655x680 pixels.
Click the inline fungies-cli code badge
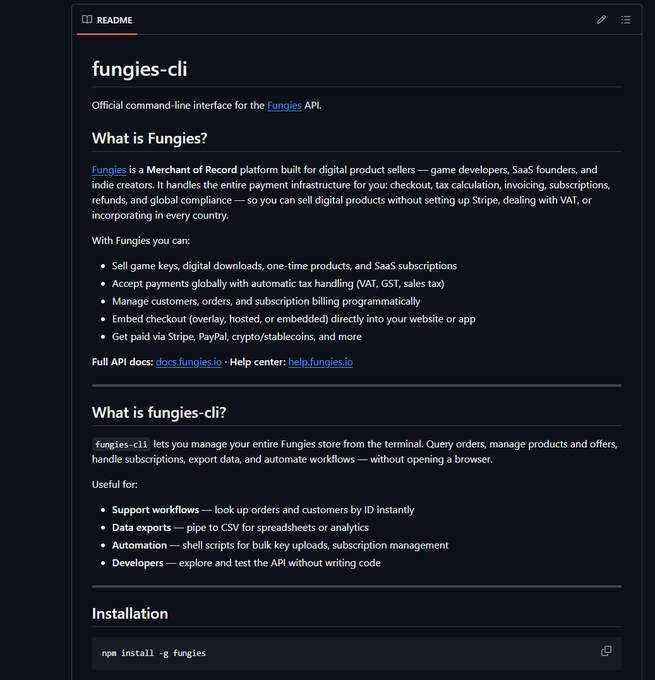[121, 444]
